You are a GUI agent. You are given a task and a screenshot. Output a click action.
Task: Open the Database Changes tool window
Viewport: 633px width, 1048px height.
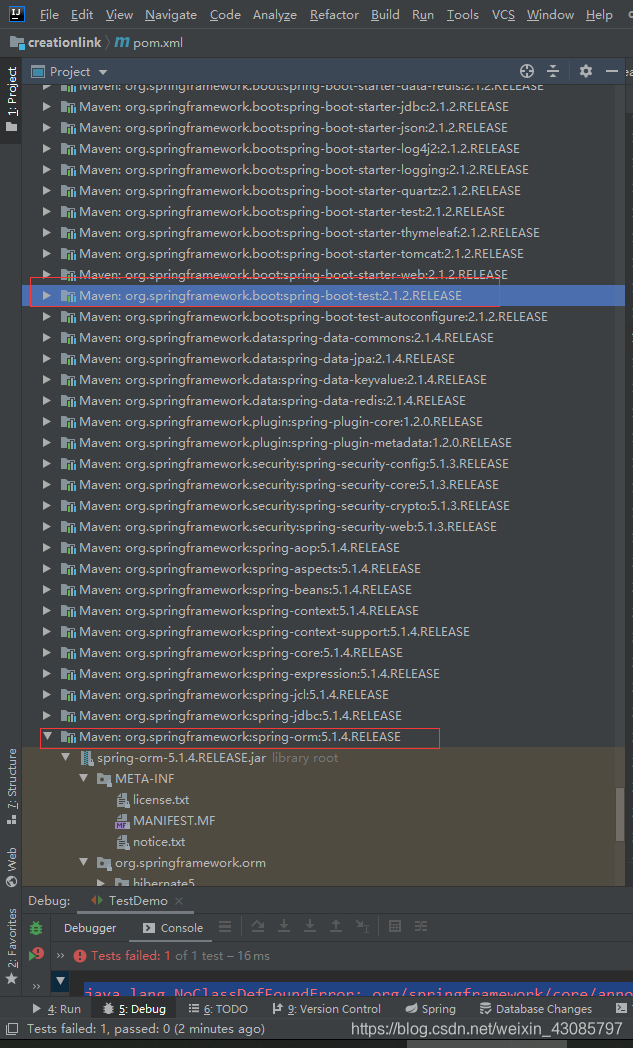tap(536, 1009)
